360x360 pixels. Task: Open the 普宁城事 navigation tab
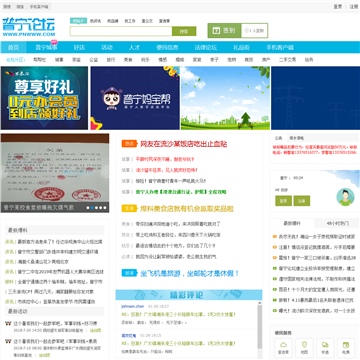tap(46, 47)
